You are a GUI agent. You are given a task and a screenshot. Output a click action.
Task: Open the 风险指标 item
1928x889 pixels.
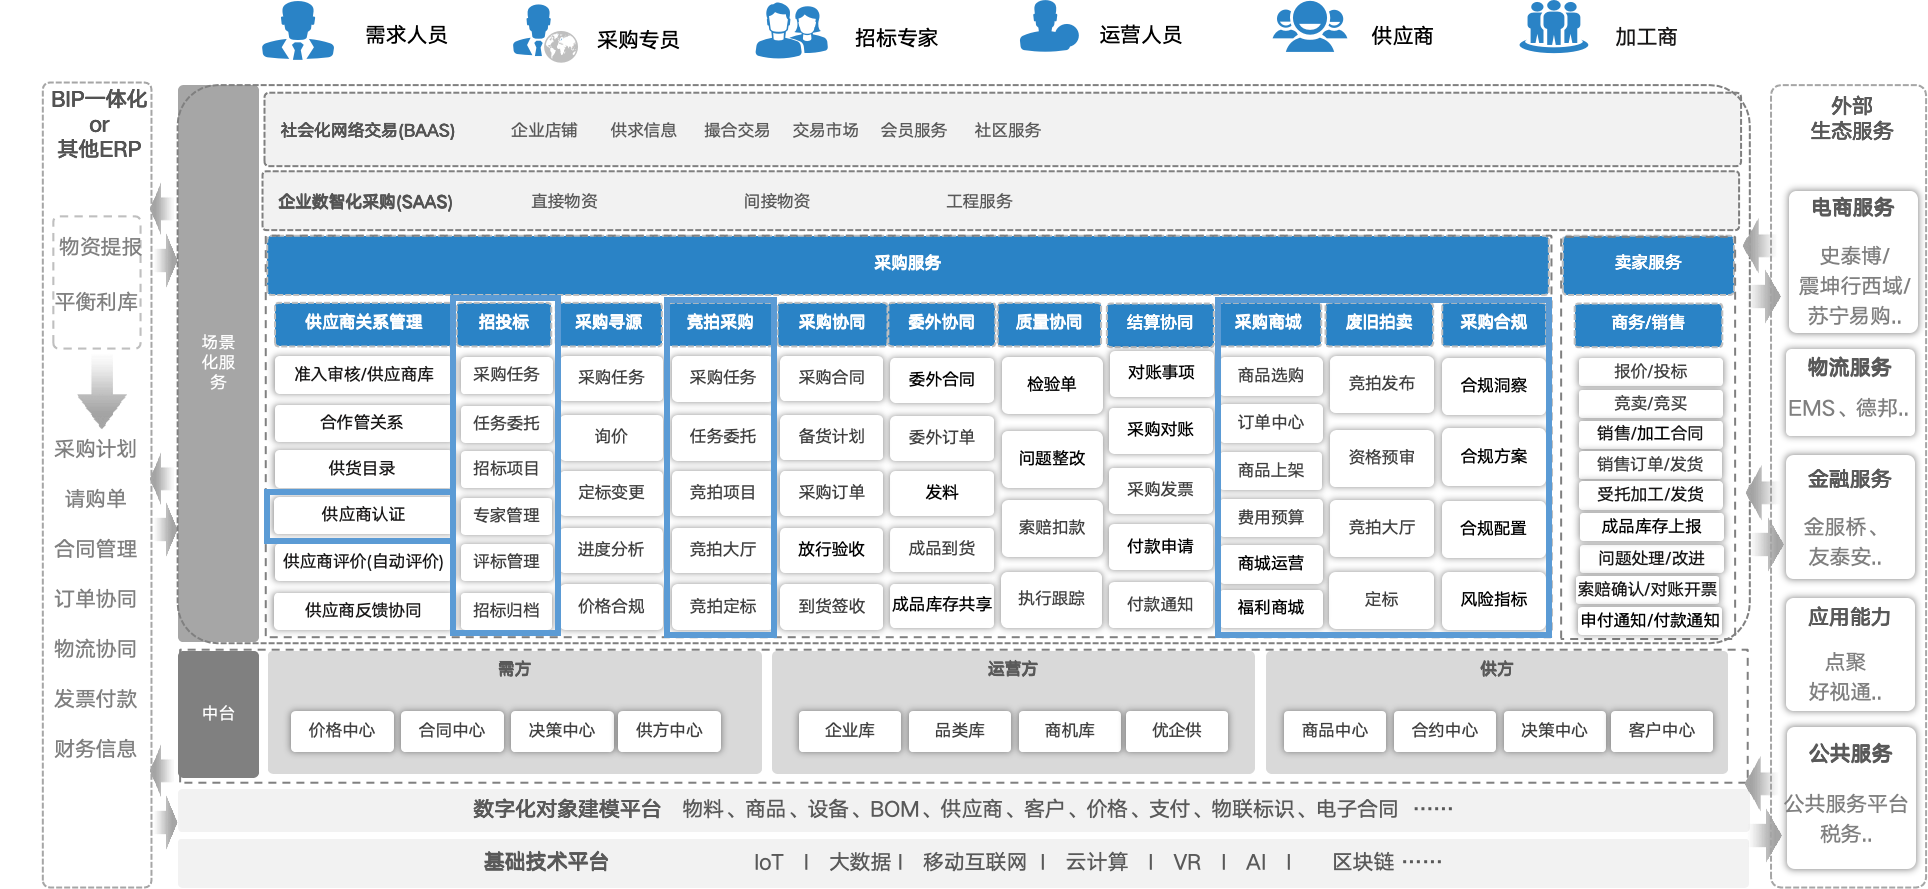(x=1493, y=599)
